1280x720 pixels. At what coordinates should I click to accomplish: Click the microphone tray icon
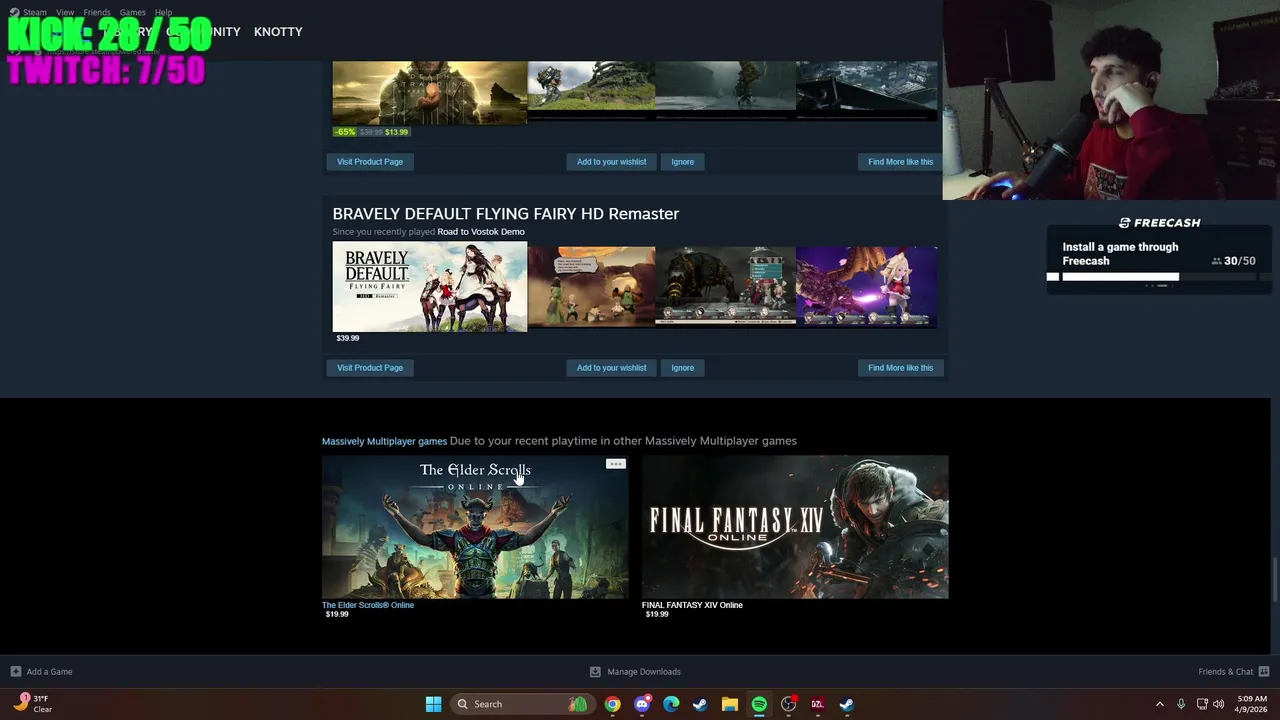[x=1181, y=704]
